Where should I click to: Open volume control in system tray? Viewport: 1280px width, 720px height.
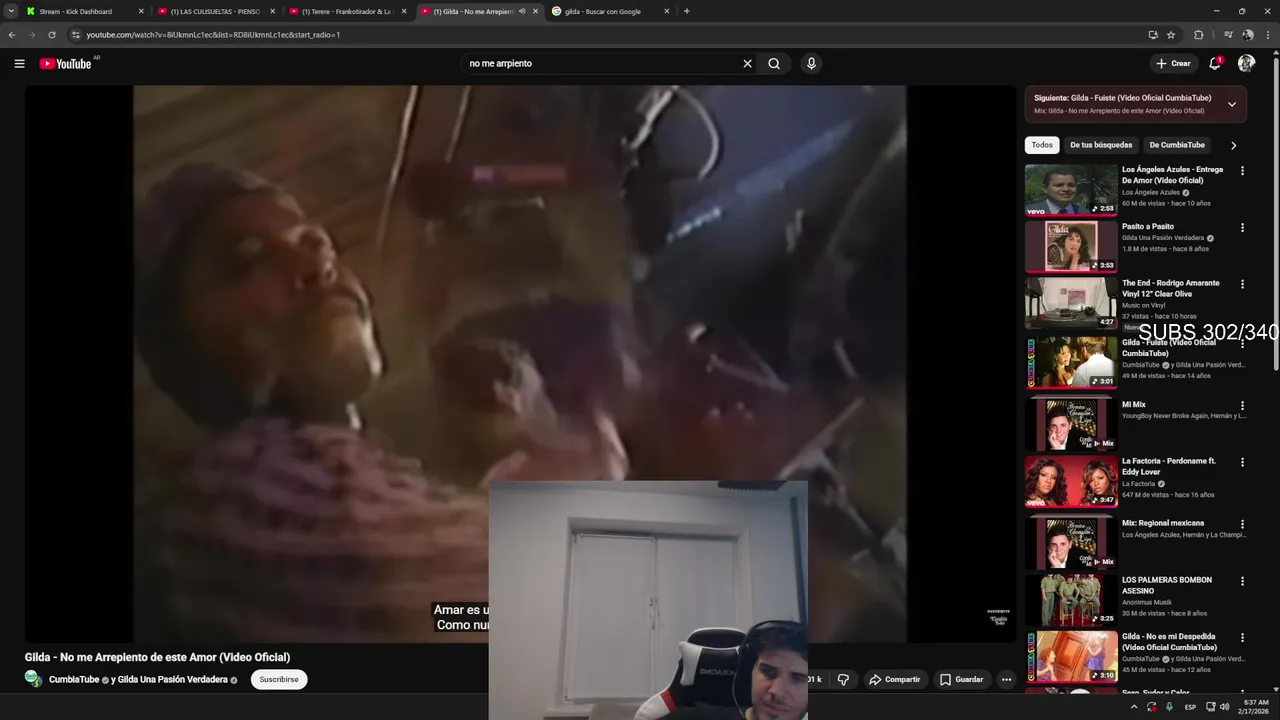coord(1225,707)
